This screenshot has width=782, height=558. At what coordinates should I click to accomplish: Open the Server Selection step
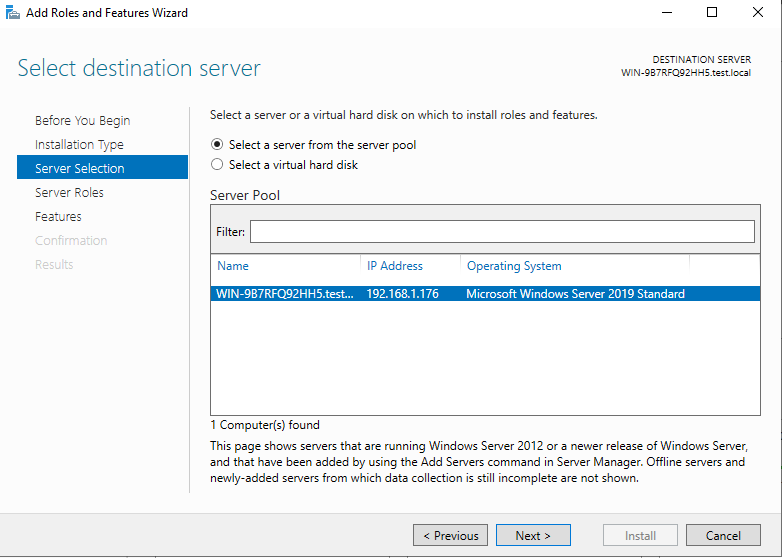coord(80,169)
